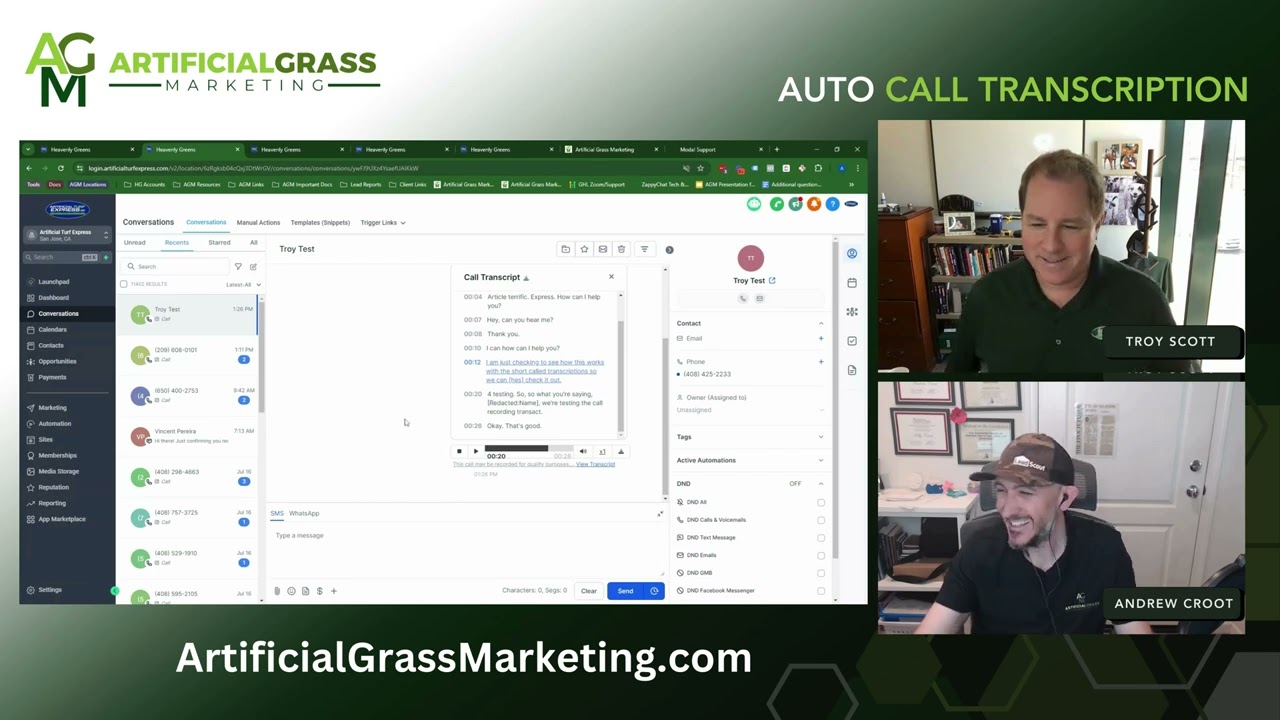Delete the conversation with the trash icon
Image resolution: width=1280 pixels, height=720 pixels.
[x=621, y=249]
